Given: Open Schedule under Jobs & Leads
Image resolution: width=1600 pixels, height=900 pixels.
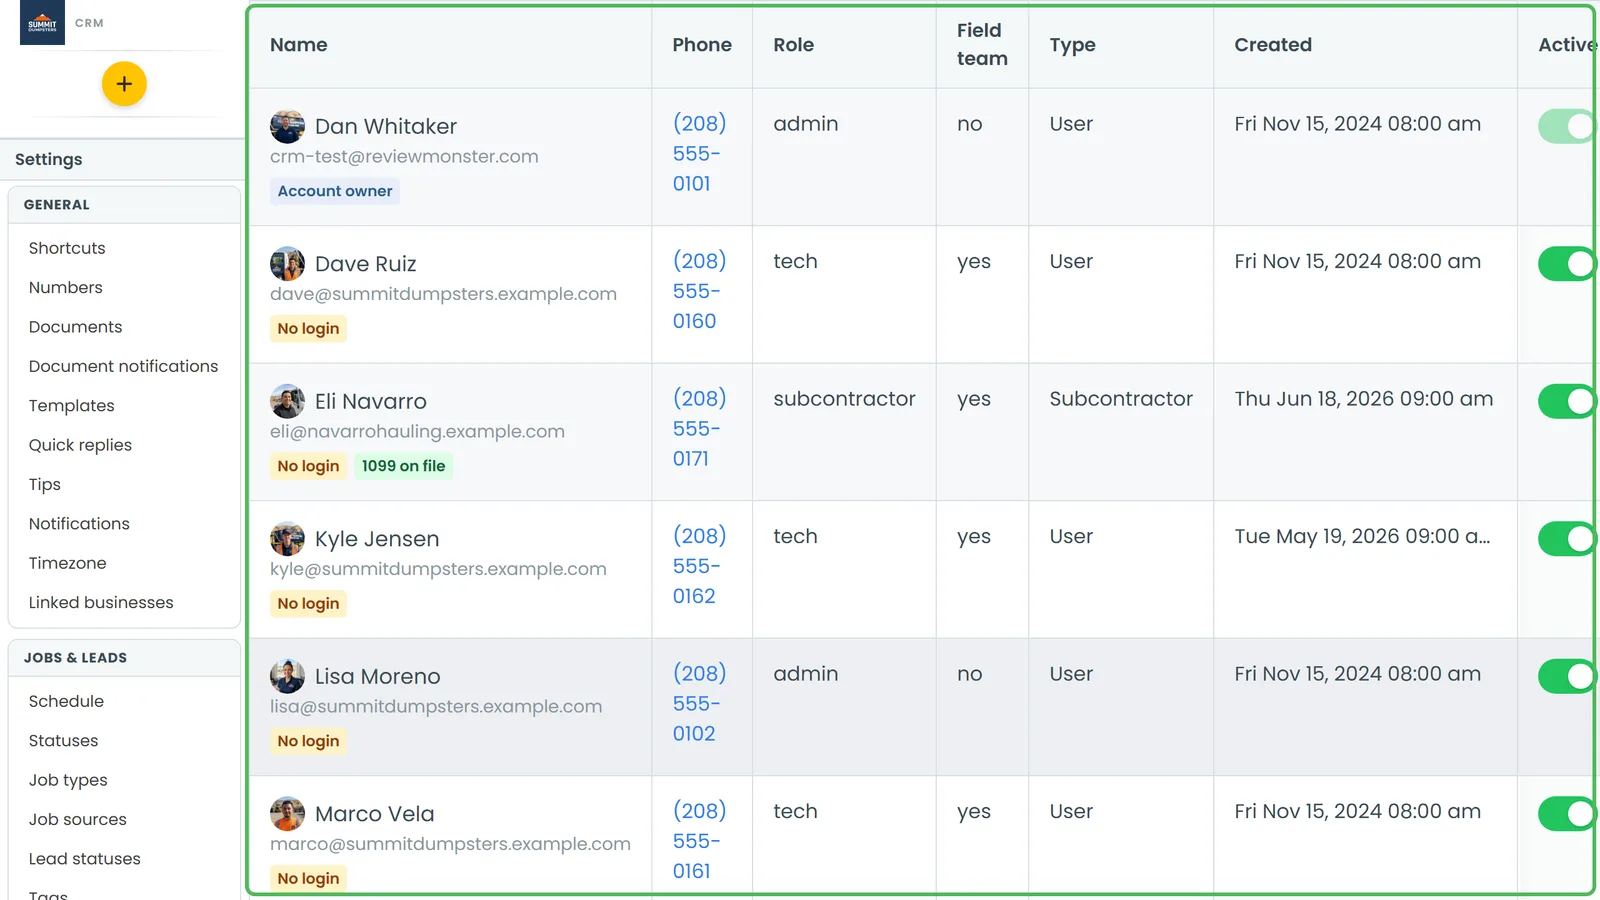Looking at the screenshot, I should [66, 701].
